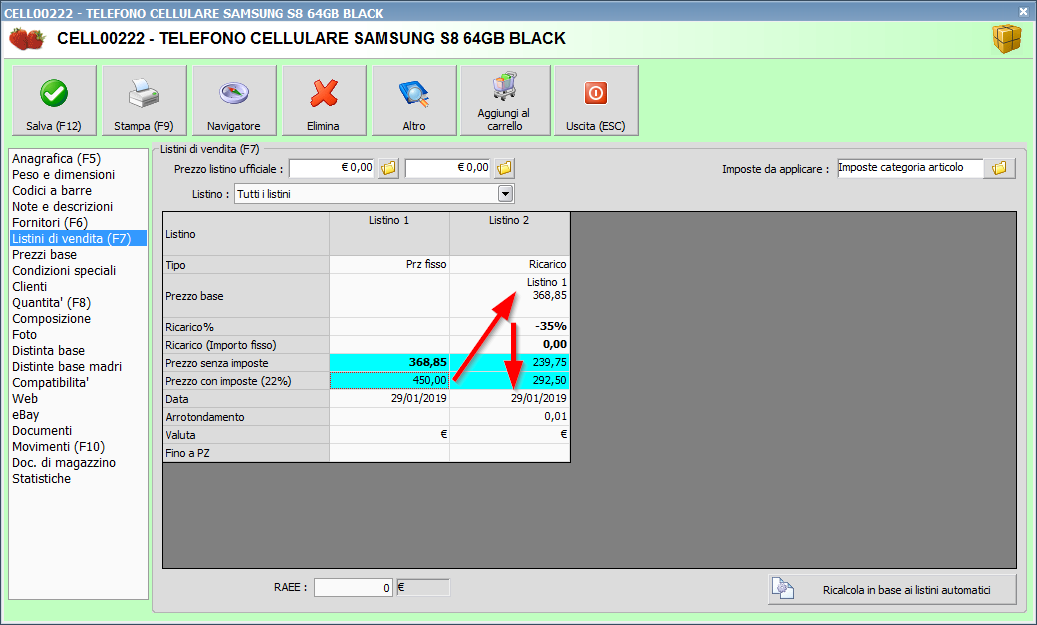Viewport: 1037px width, 625px height.
Task: Open the Altro options button
Action: (414, 101)
